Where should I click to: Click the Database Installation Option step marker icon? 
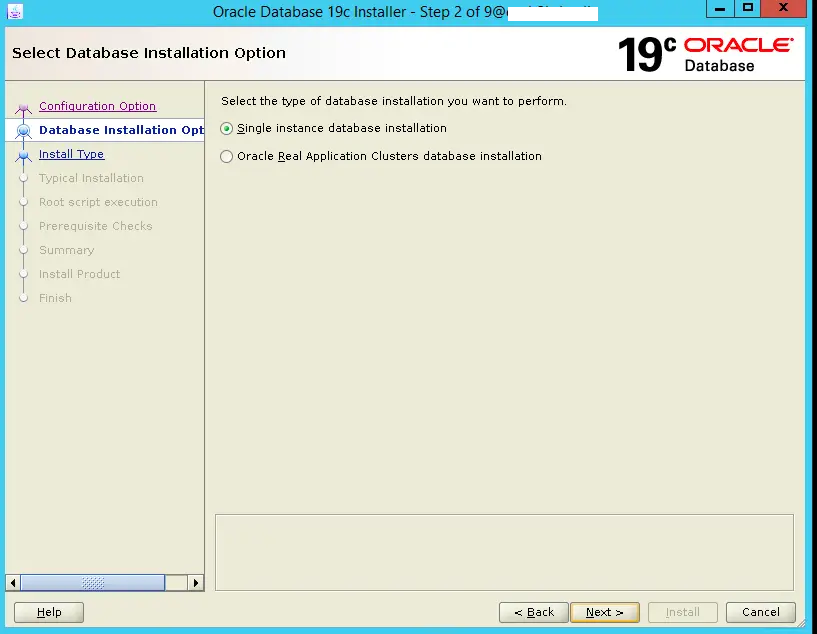tap(23, 131)
